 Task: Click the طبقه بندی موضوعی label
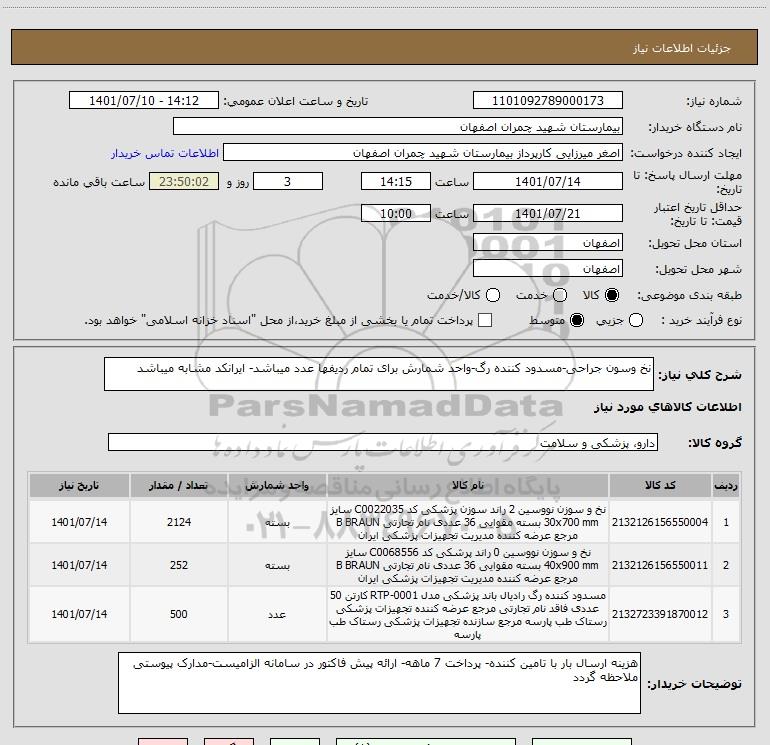[x=689, y=295]
